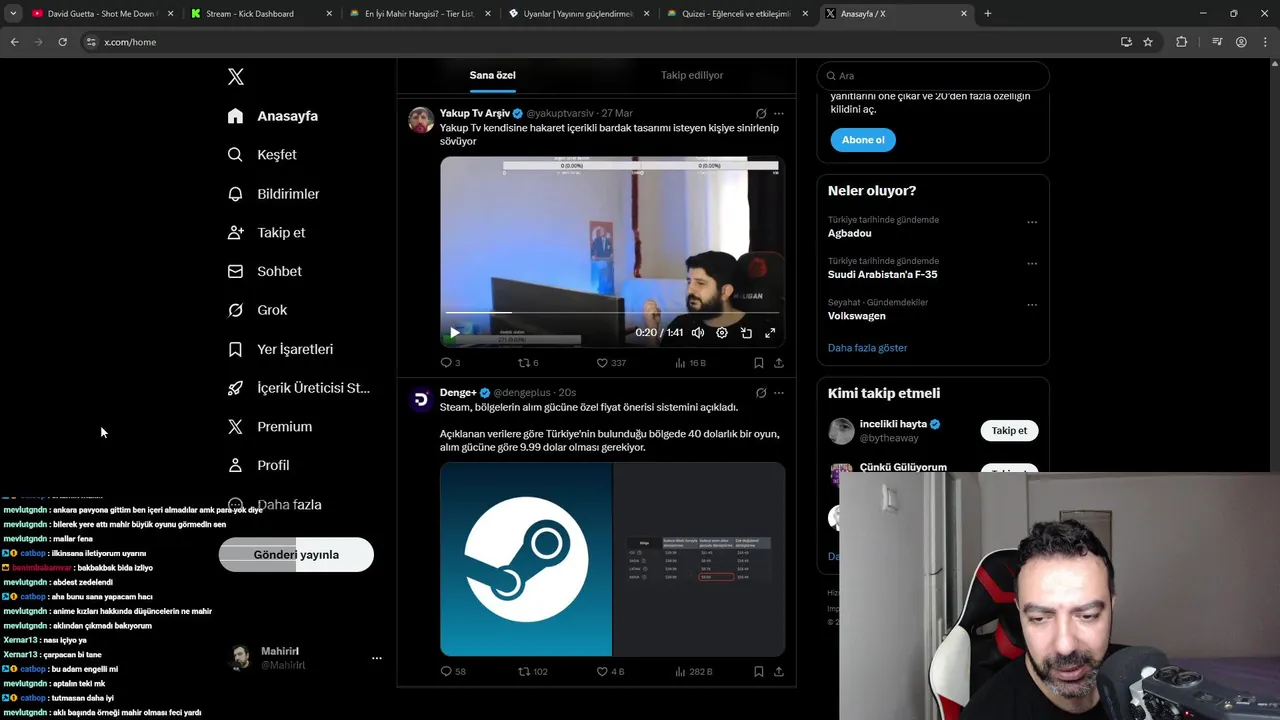Play the Yakup Tv video
This screenshot has height=720, width=1280.
tap(454, 333)
